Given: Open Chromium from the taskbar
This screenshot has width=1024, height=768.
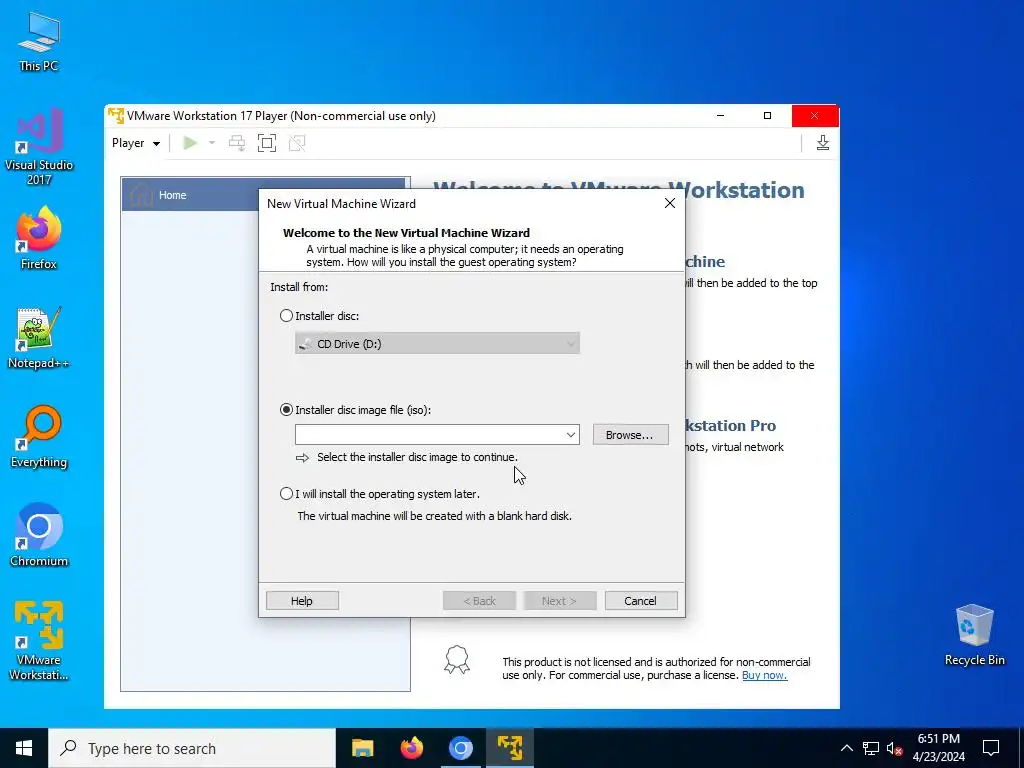Looking at the screenshot, I should pos(460,748).
